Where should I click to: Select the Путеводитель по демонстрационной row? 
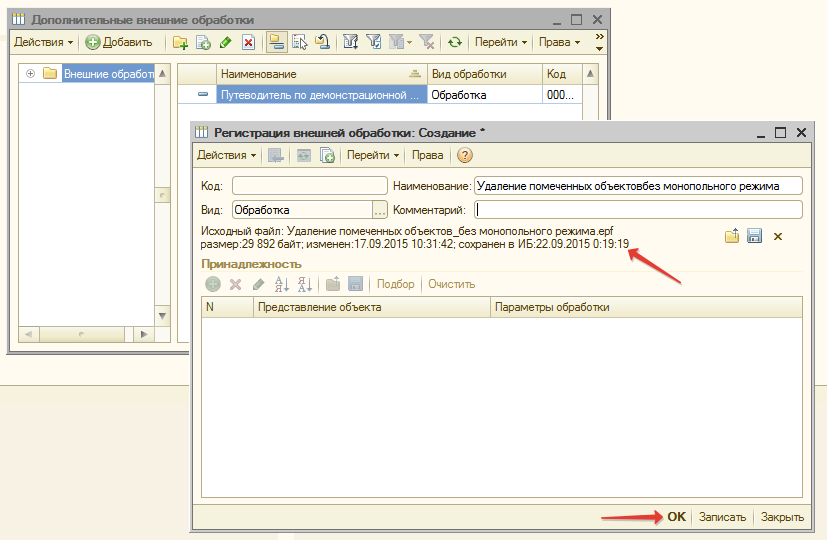(x=320, y=95)
